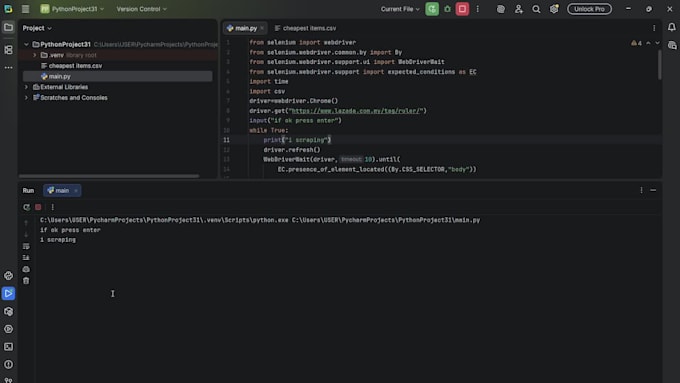Open the Version Control dropdown
The image size is (680, 383).
click(x=141, y=9)
